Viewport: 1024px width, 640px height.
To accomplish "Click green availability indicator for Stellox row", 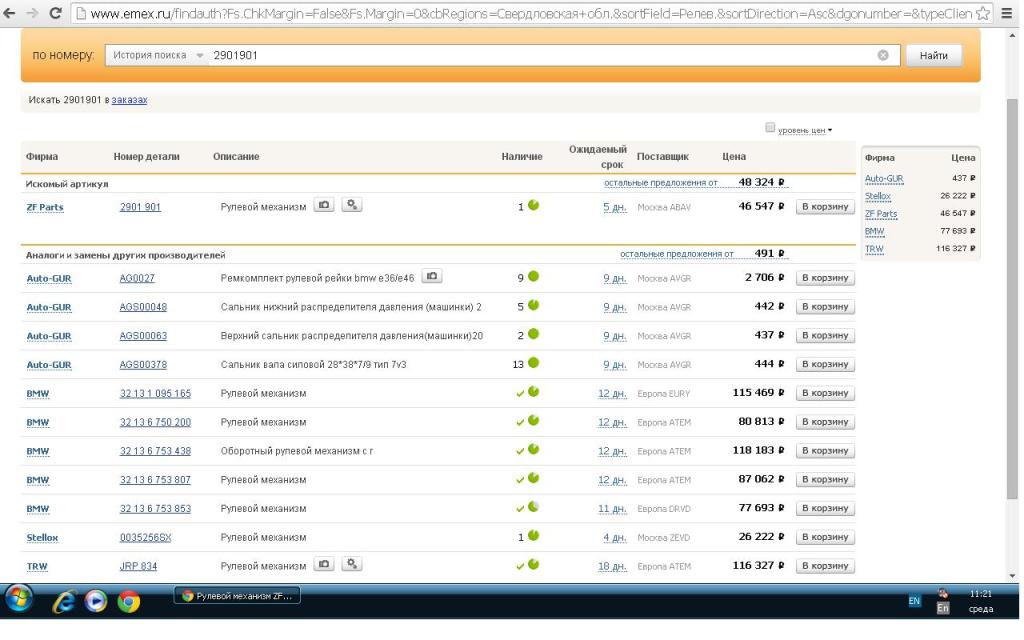I will (x=534, y=536).
